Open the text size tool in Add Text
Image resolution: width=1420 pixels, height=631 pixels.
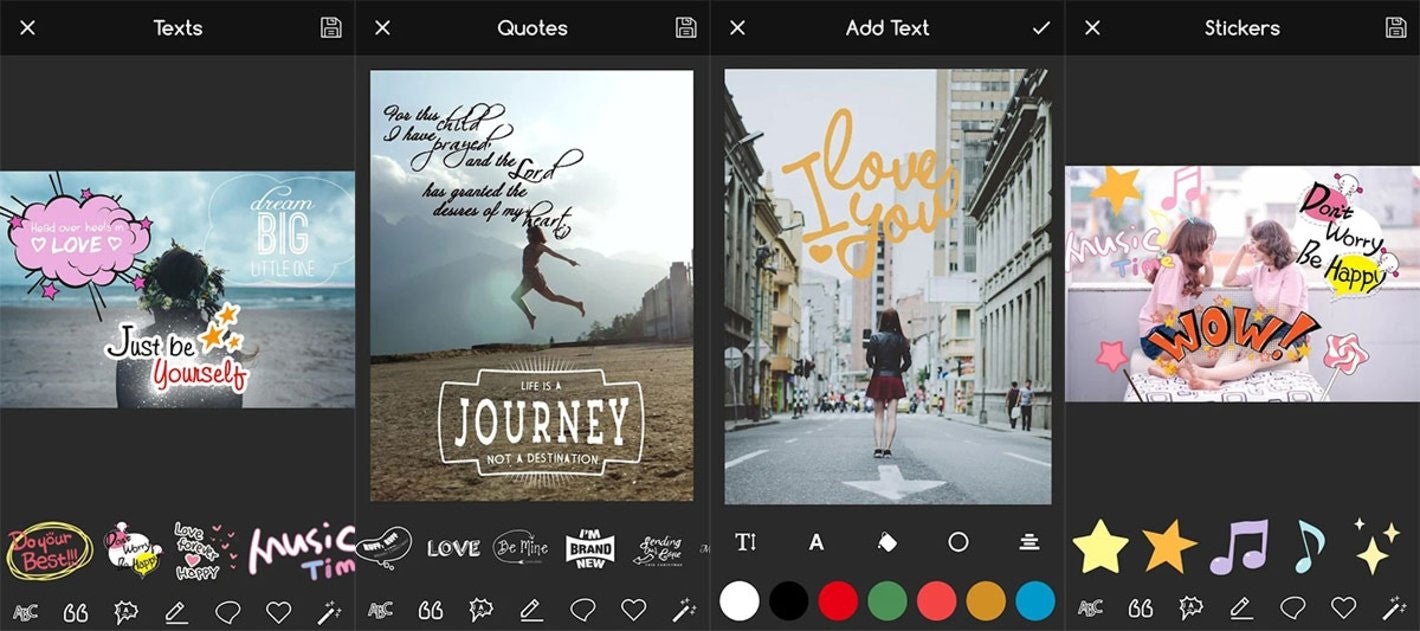(745, 541)
